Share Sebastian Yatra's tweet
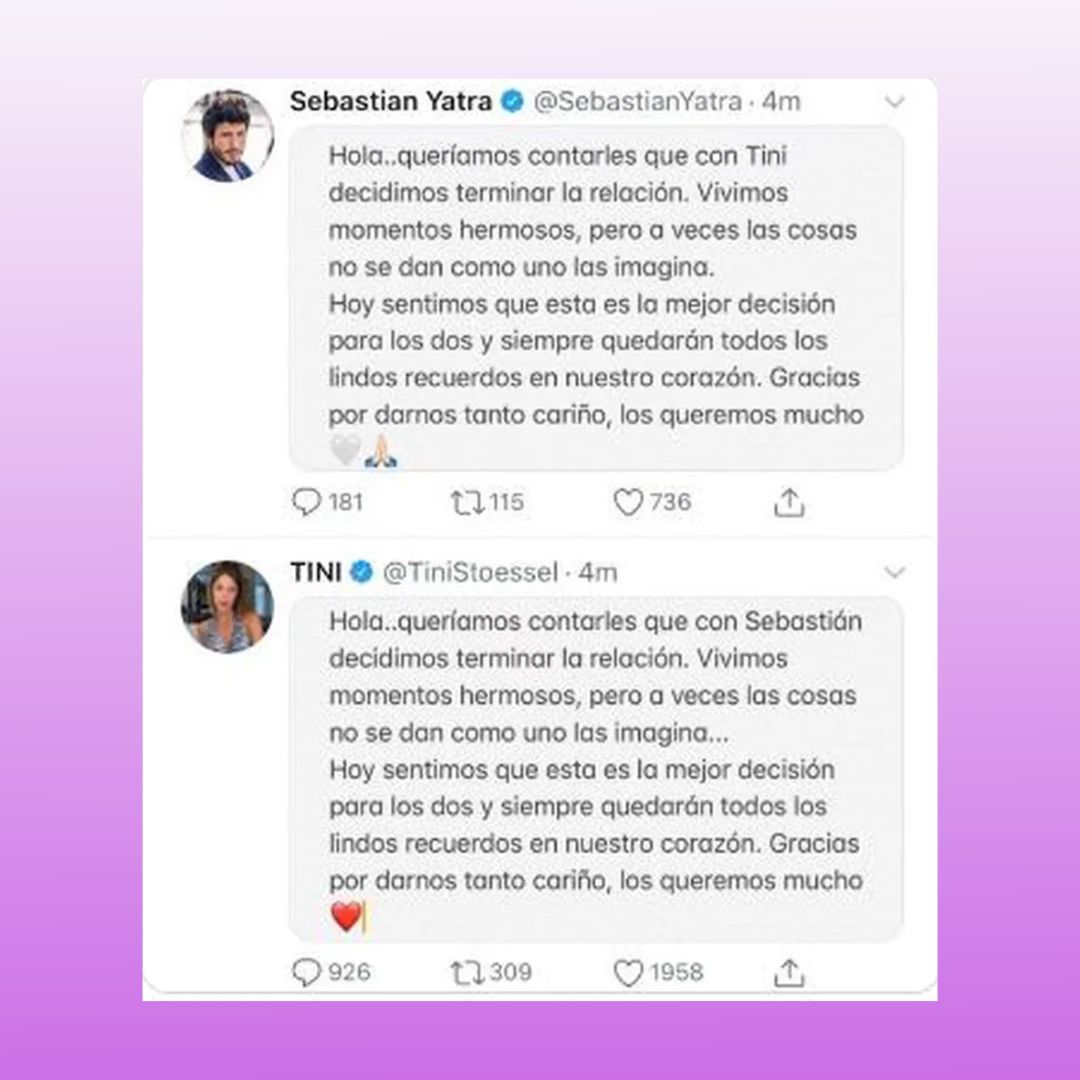Viewport: 1080px width, 1080px height. 789,502
